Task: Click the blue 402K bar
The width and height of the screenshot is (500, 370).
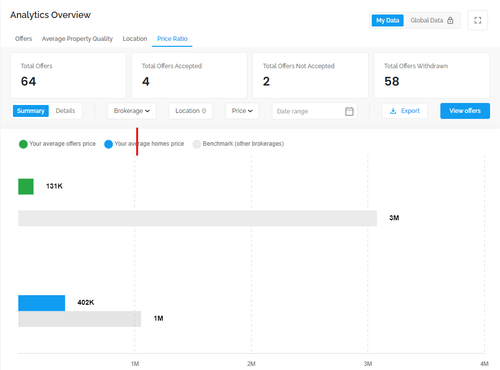Action: pos(42,303)
